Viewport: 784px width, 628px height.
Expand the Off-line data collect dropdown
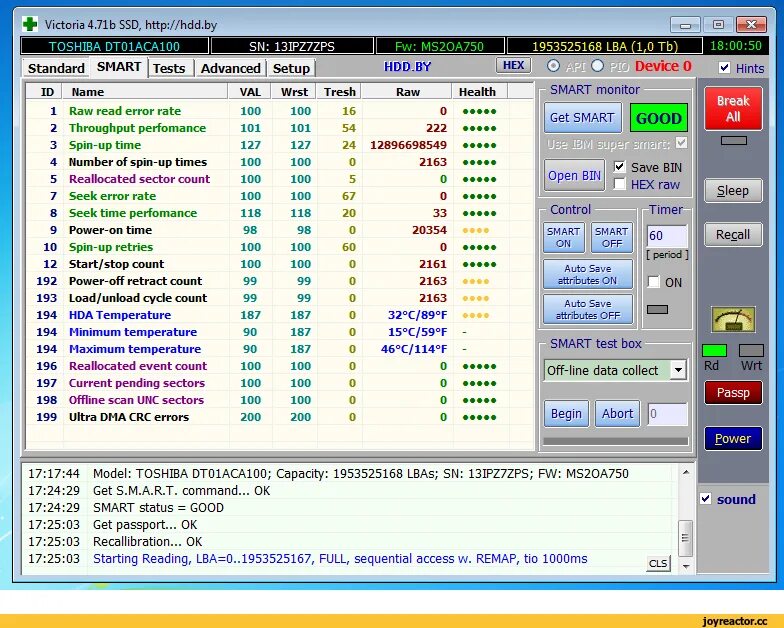click(678, 370)
